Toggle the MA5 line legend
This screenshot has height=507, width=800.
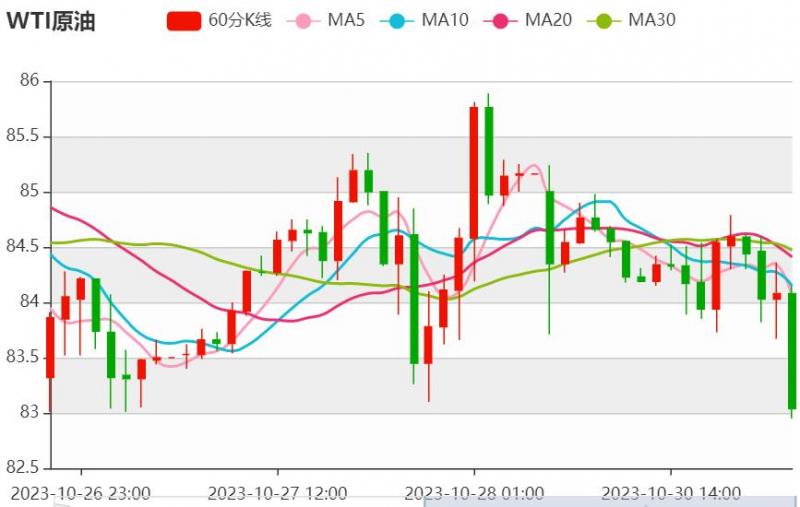326,20
